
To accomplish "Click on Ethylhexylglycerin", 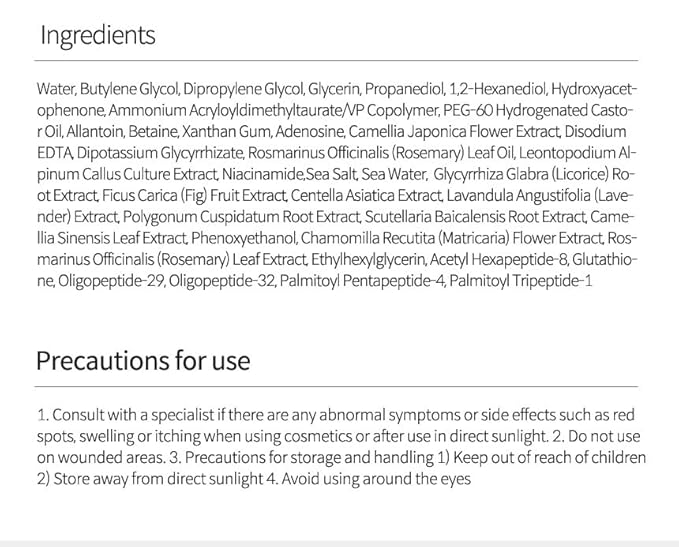I will (358, 259).
